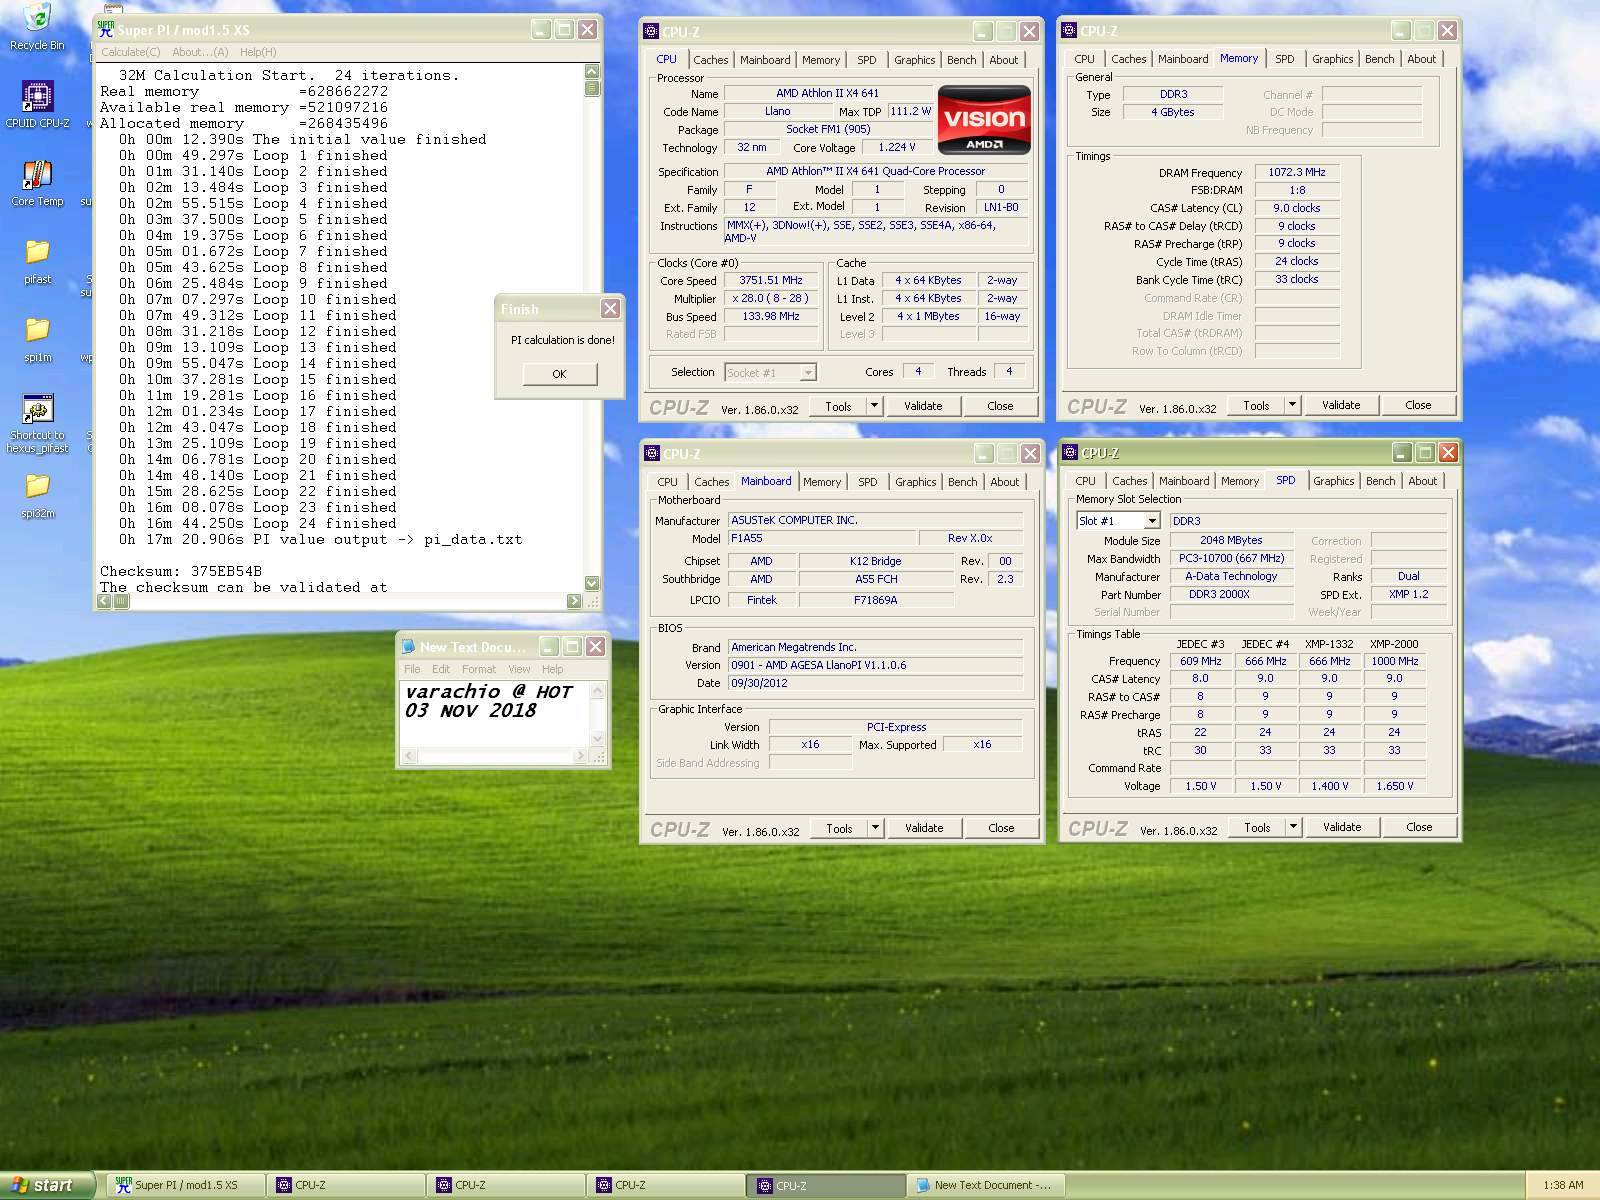Screen dimensions: 1600x1200
Task: Click the AMD Vision logo in CPU-Z
Action: 984,119
